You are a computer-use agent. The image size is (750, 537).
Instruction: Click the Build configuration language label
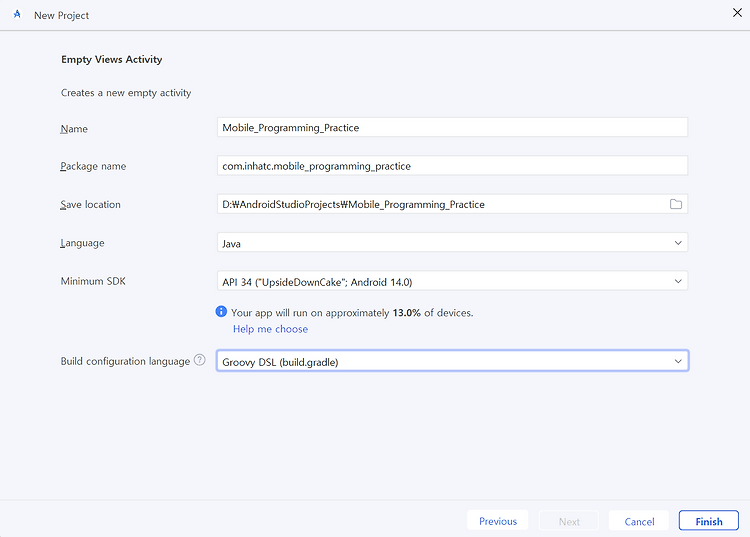click(125, 361)
